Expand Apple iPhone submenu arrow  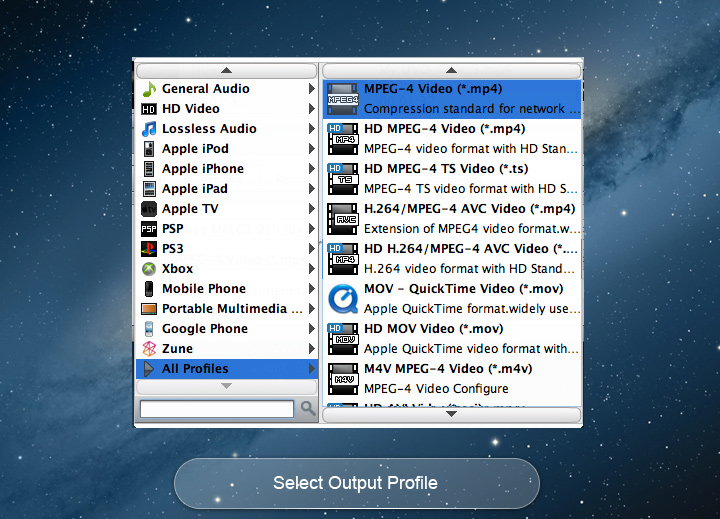[x=312, y=169]
